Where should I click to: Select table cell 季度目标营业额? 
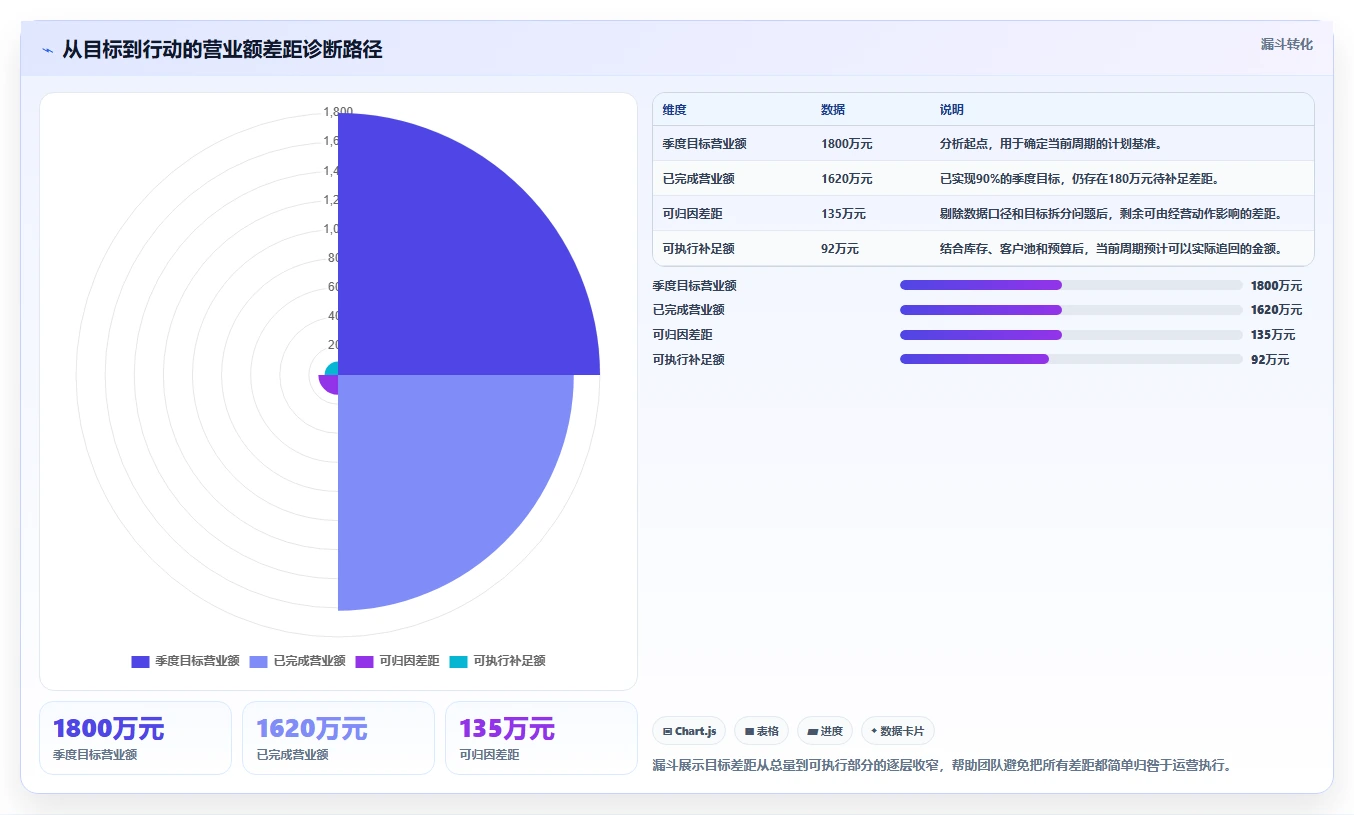[x=704, y=144]
